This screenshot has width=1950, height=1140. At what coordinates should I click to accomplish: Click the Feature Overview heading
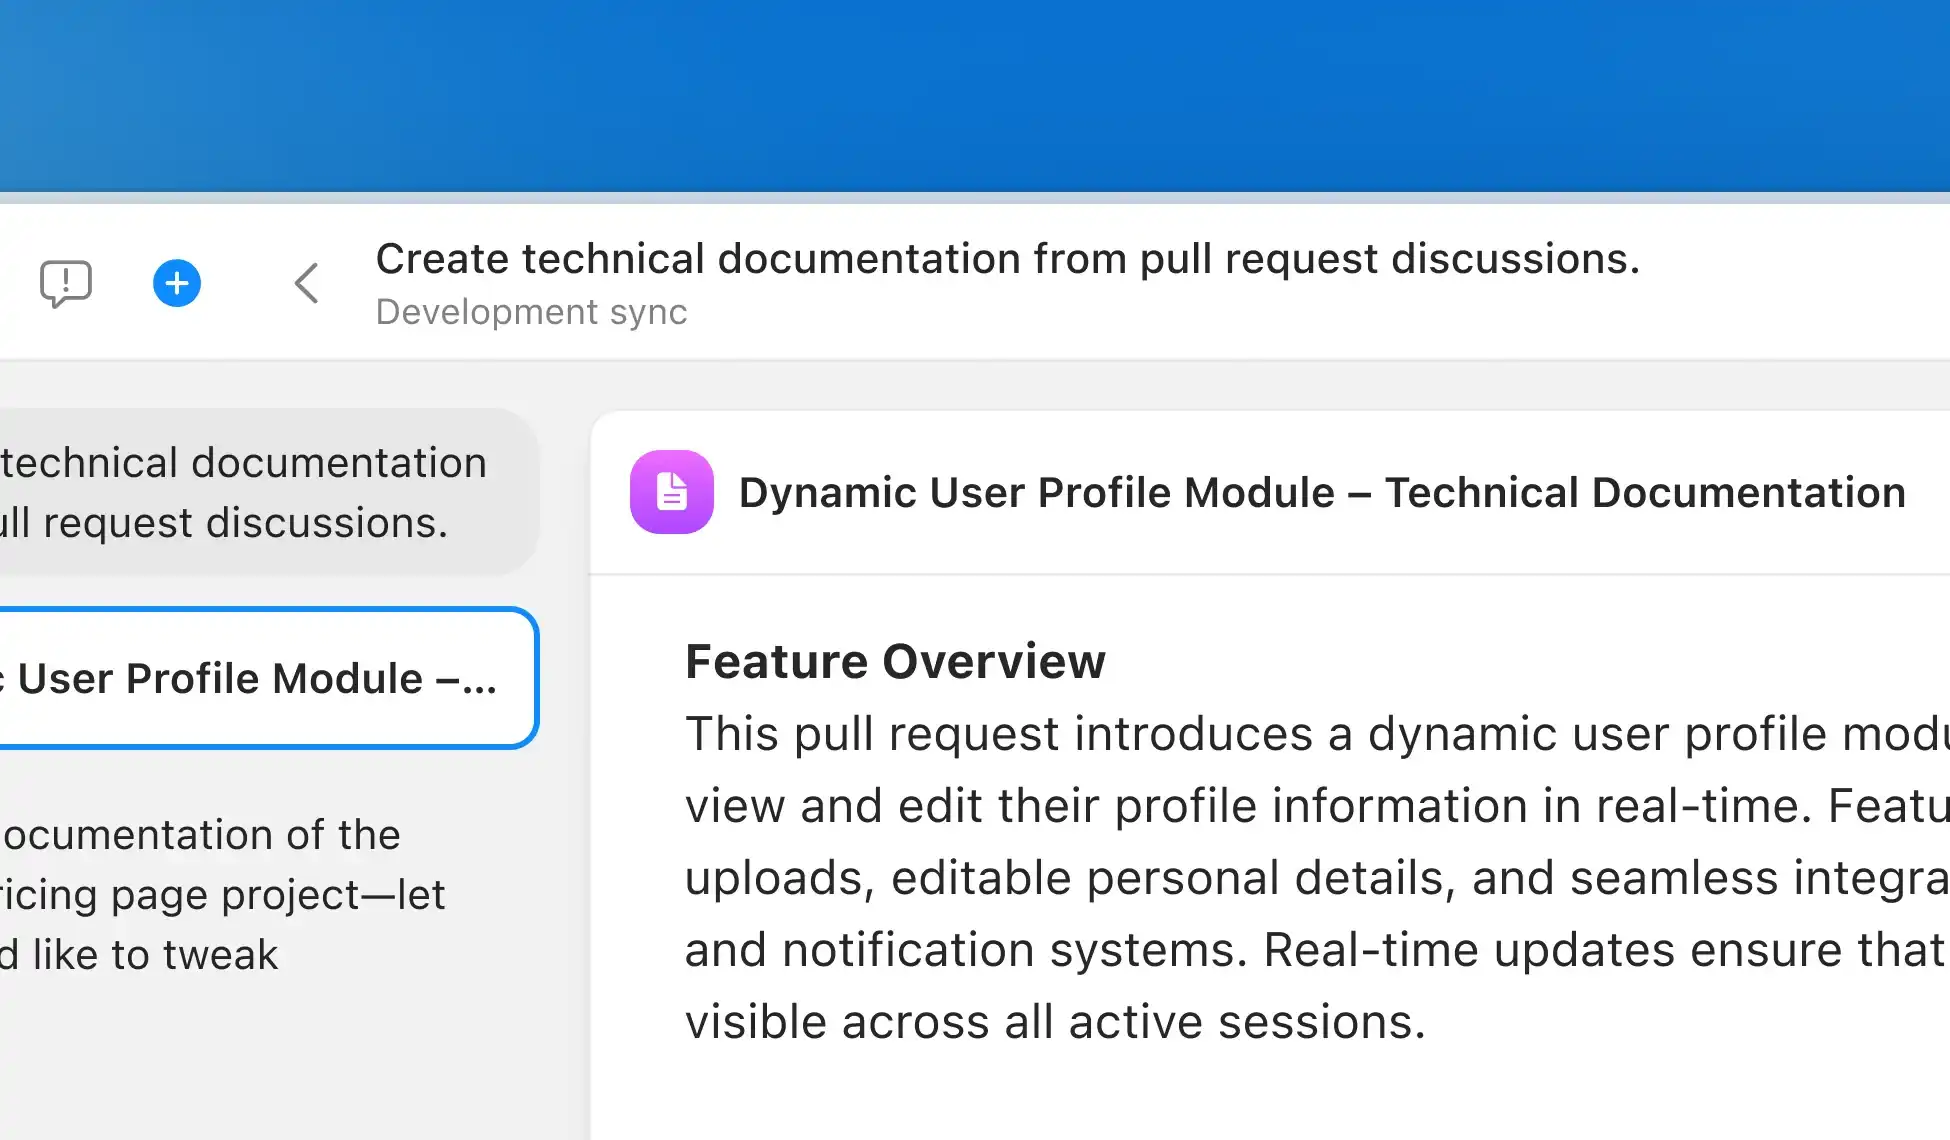click(x=895, y=661)
